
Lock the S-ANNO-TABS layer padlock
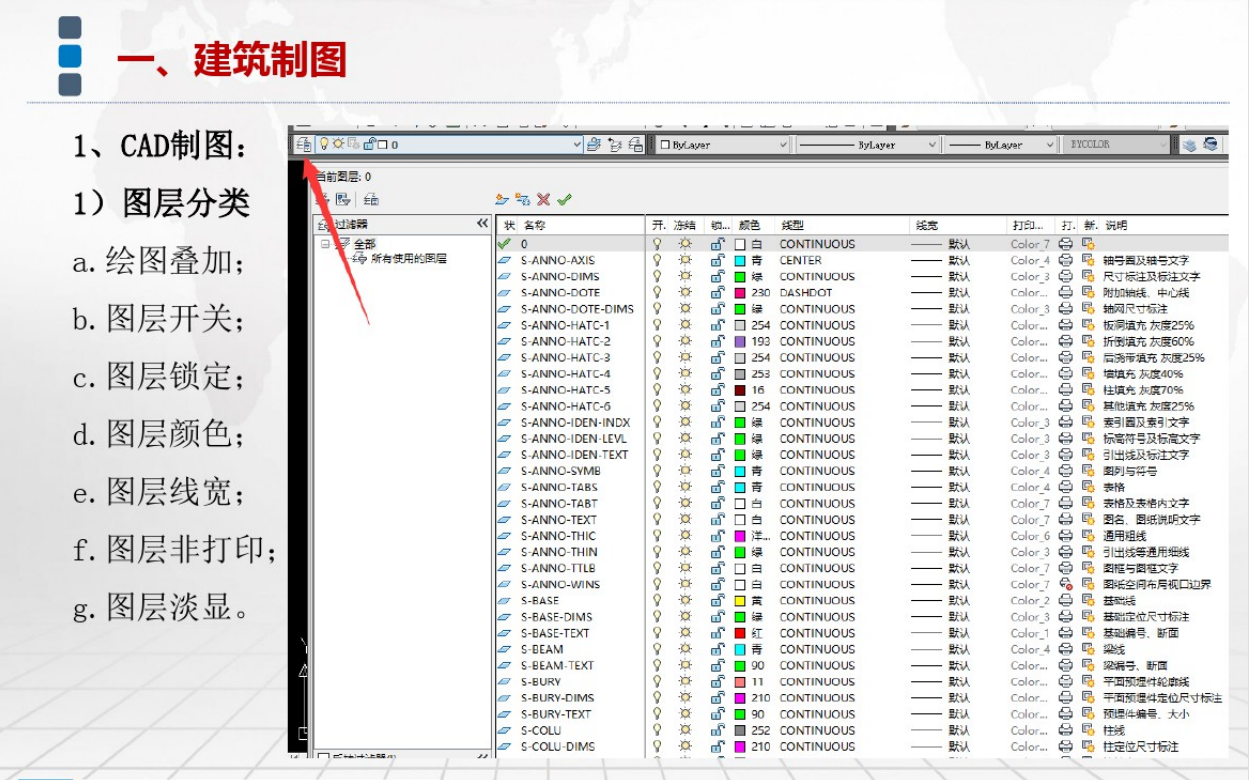tap(717, 487)
